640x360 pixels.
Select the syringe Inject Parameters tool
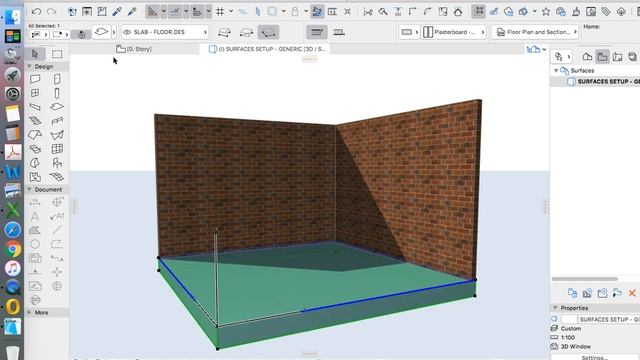pyautogui.click(x=132, y=11)
